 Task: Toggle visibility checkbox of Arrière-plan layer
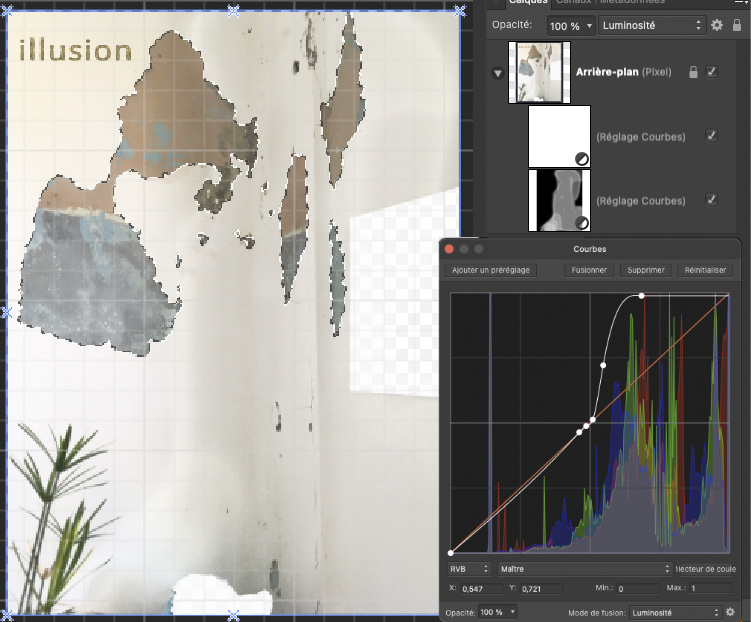click(711, 72)
